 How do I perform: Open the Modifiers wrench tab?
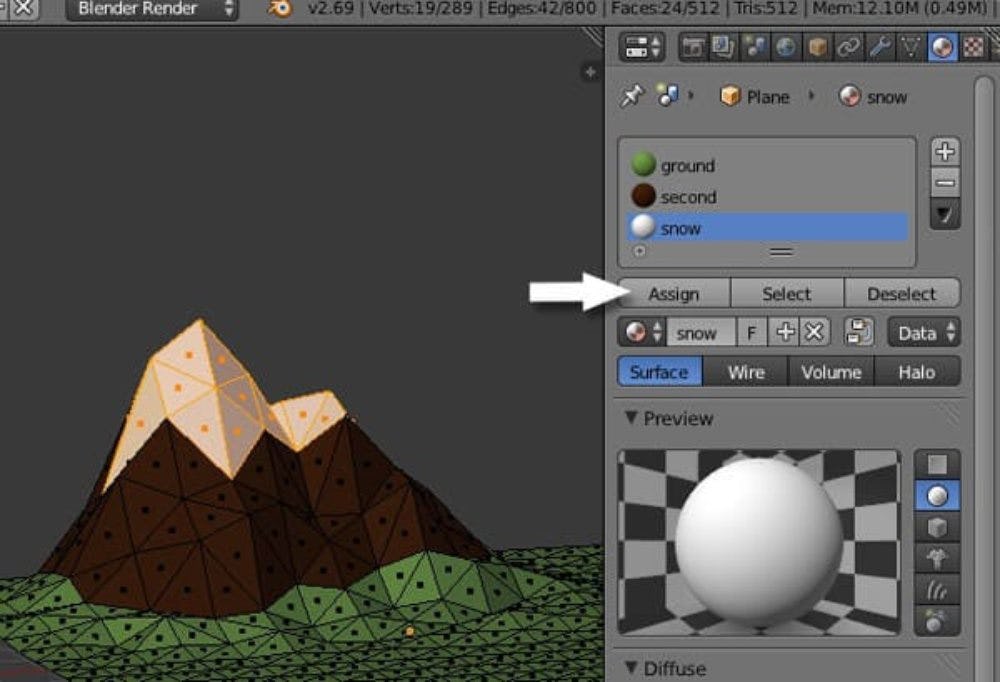pyautogui.click(x=880, y=46)
